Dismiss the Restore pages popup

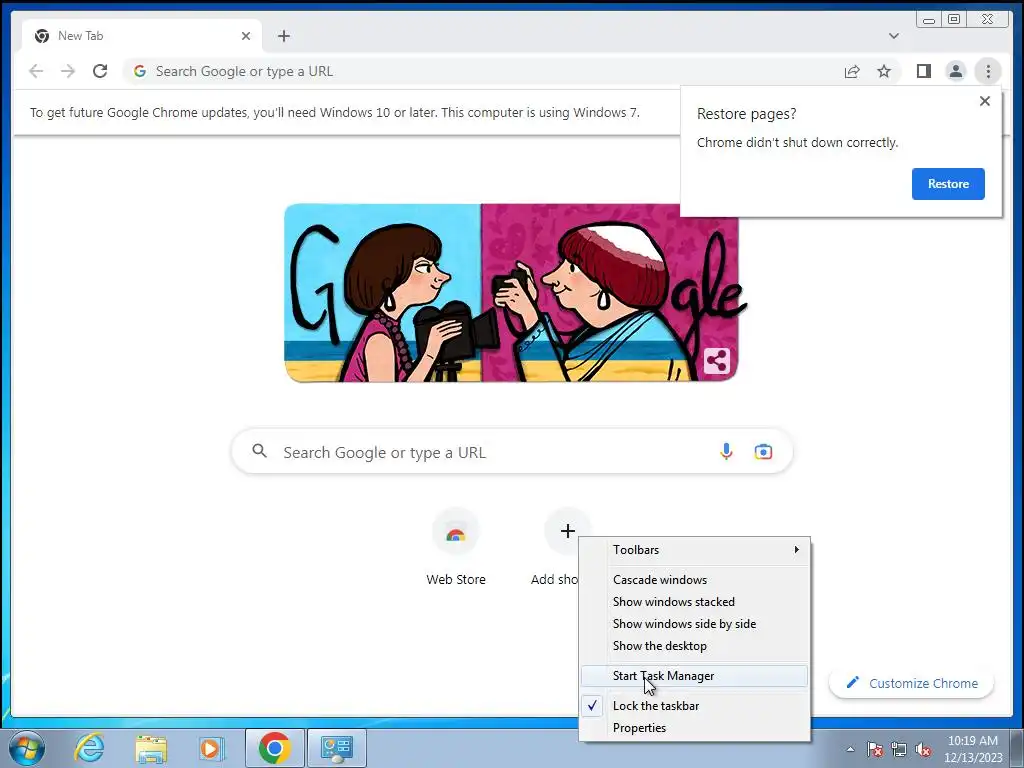pos(985,101)
